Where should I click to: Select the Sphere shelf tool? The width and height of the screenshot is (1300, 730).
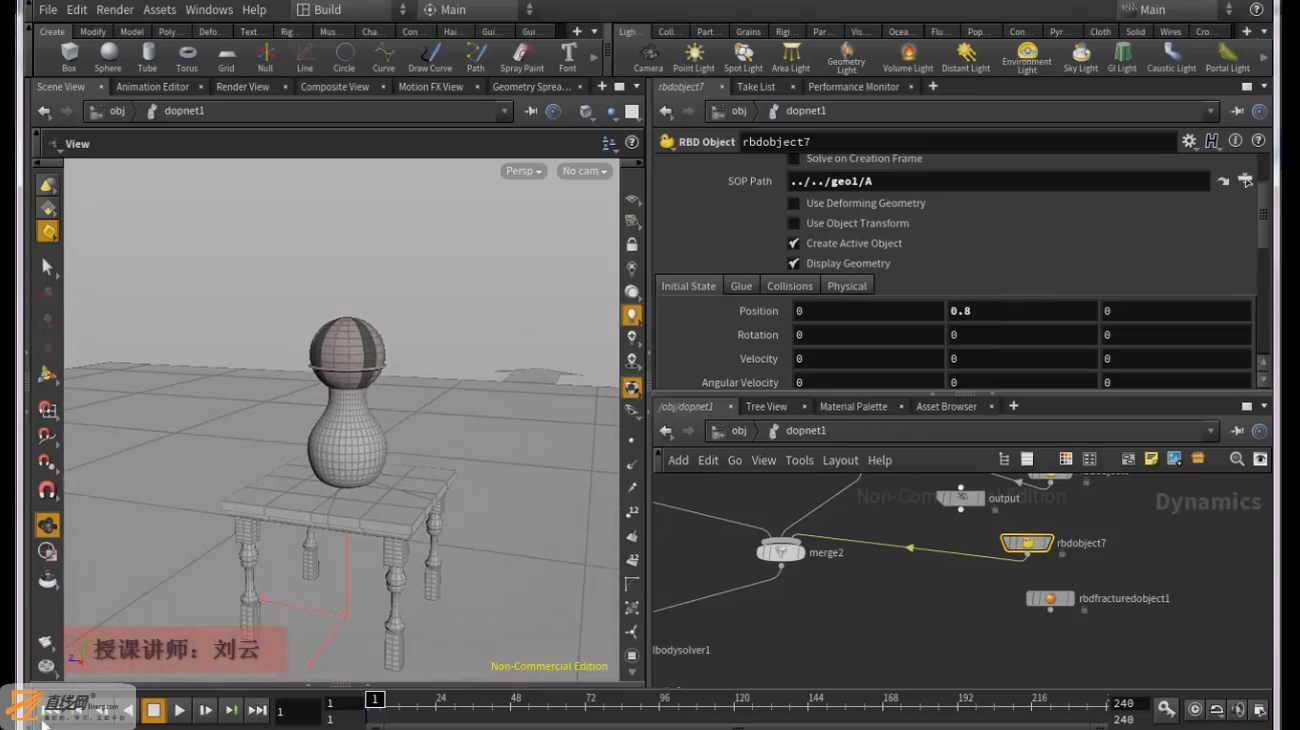click(108, 57)
